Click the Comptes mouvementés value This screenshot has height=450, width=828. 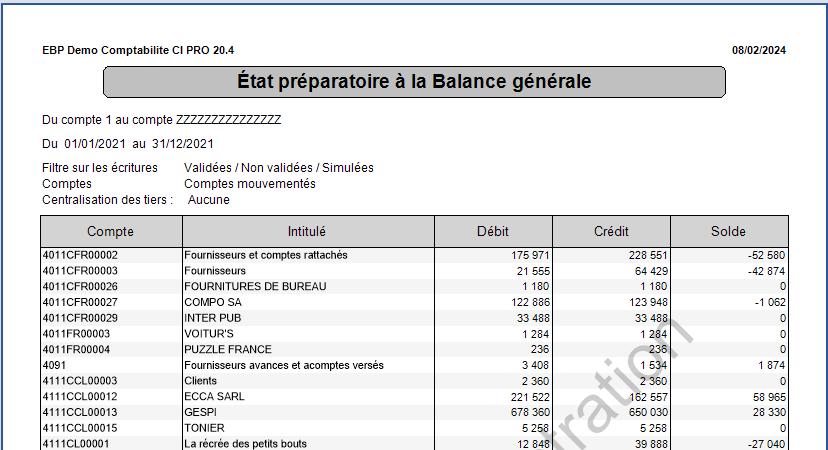coord(250,184)
